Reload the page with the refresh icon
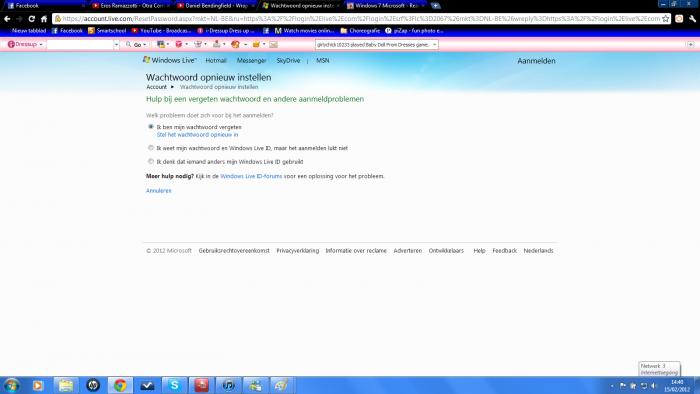The image size is (700, 394). (31, 19)
